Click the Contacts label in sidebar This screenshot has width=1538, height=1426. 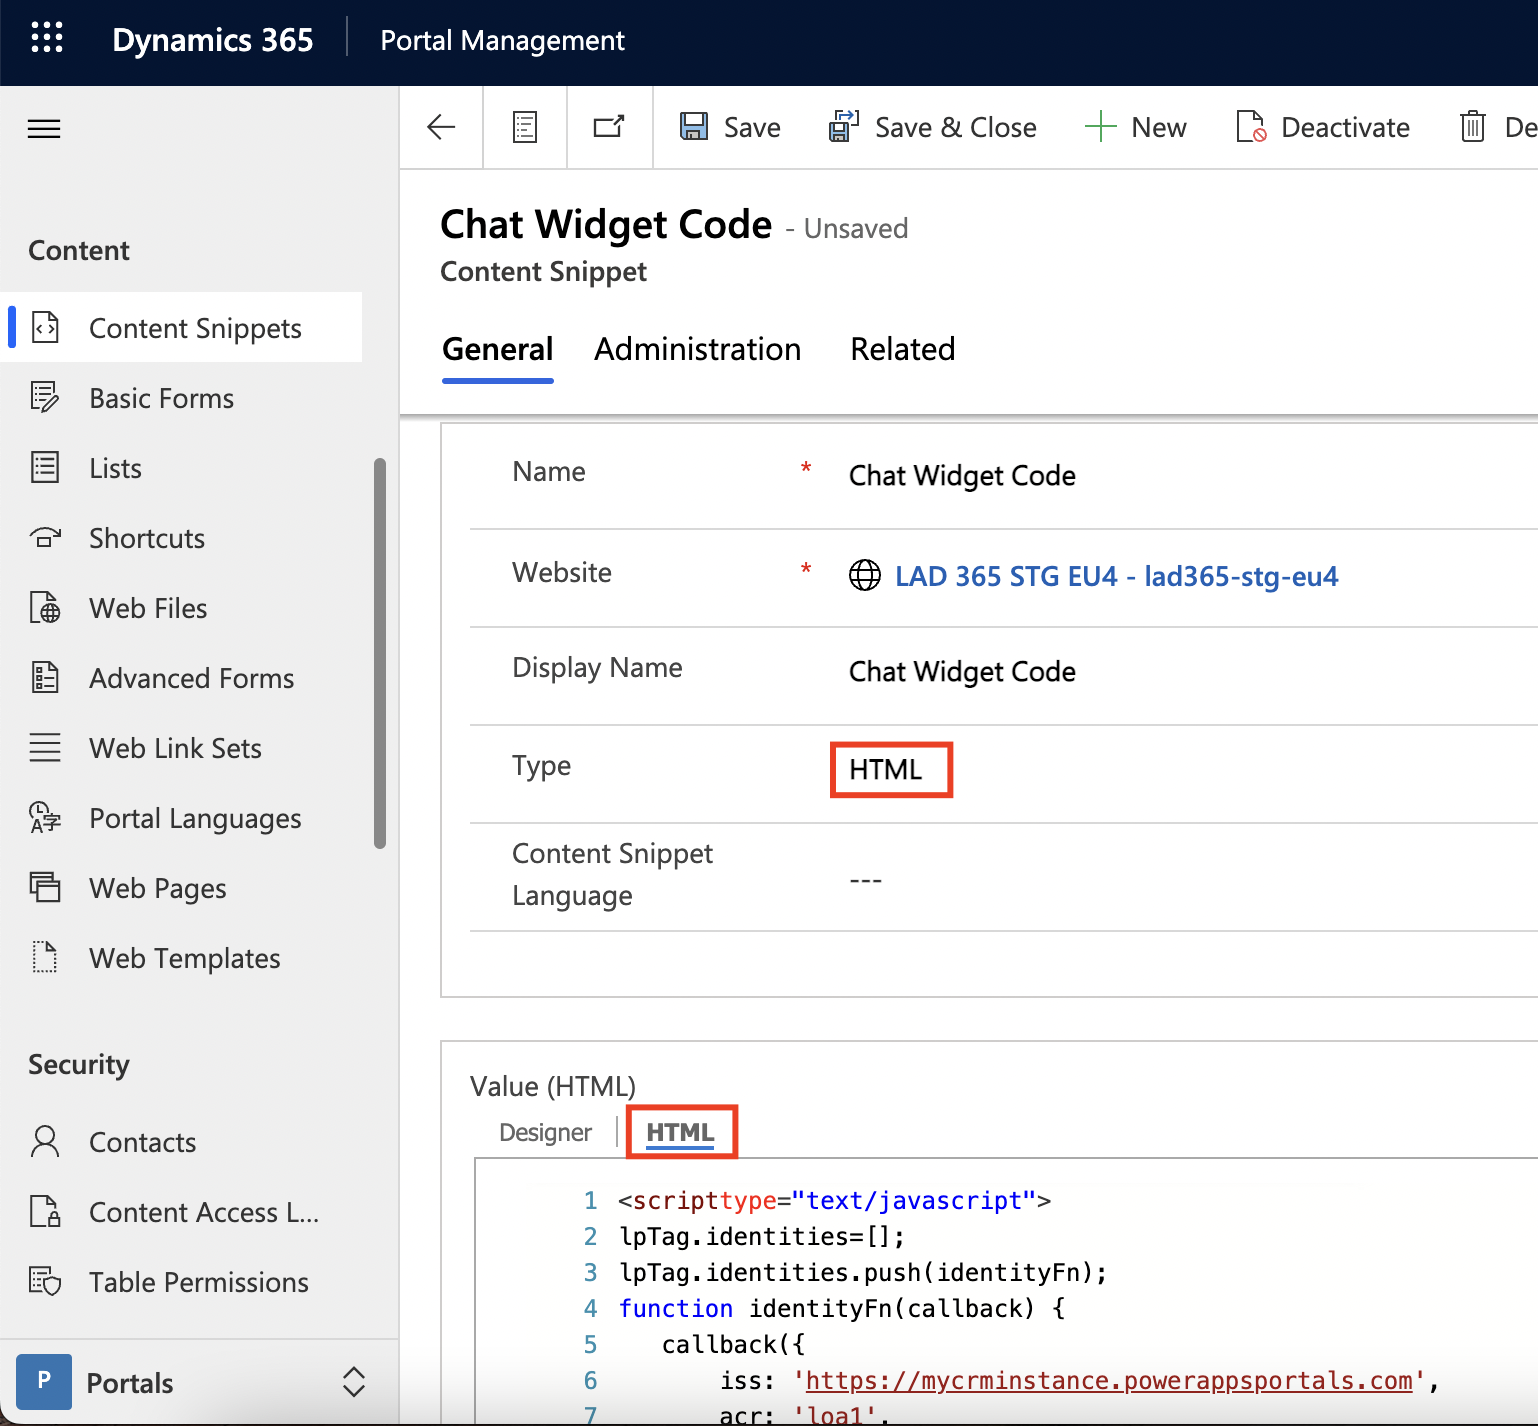coord(142,1142)
